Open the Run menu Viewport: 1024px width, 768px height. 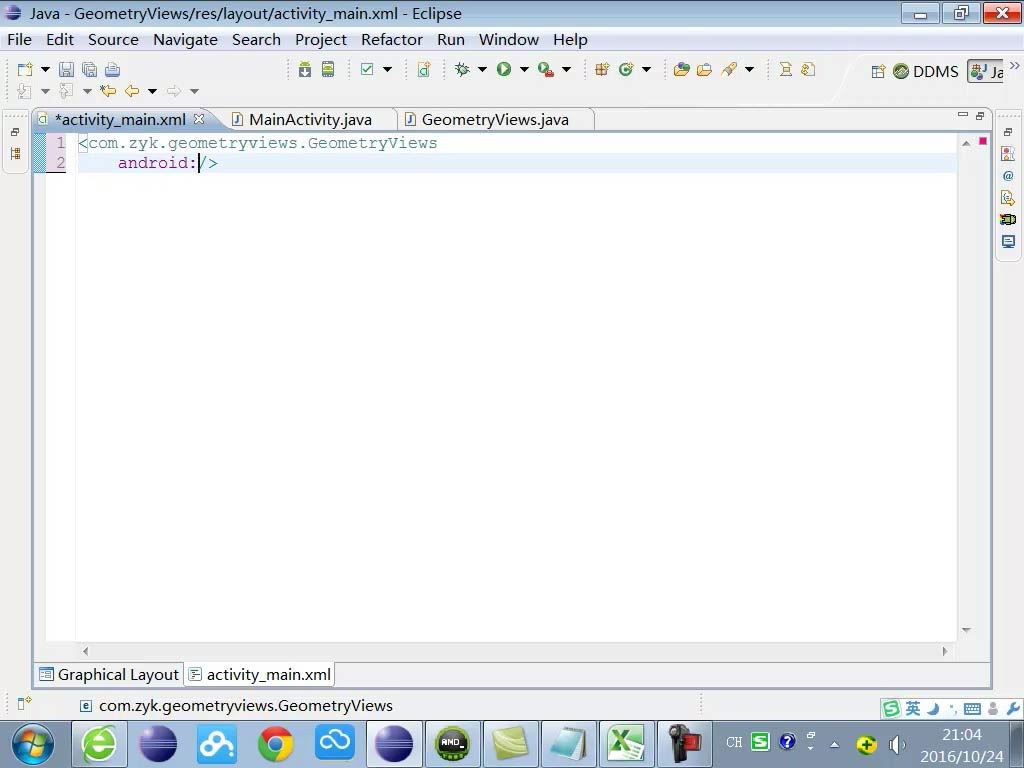click(x=451, y=40)
